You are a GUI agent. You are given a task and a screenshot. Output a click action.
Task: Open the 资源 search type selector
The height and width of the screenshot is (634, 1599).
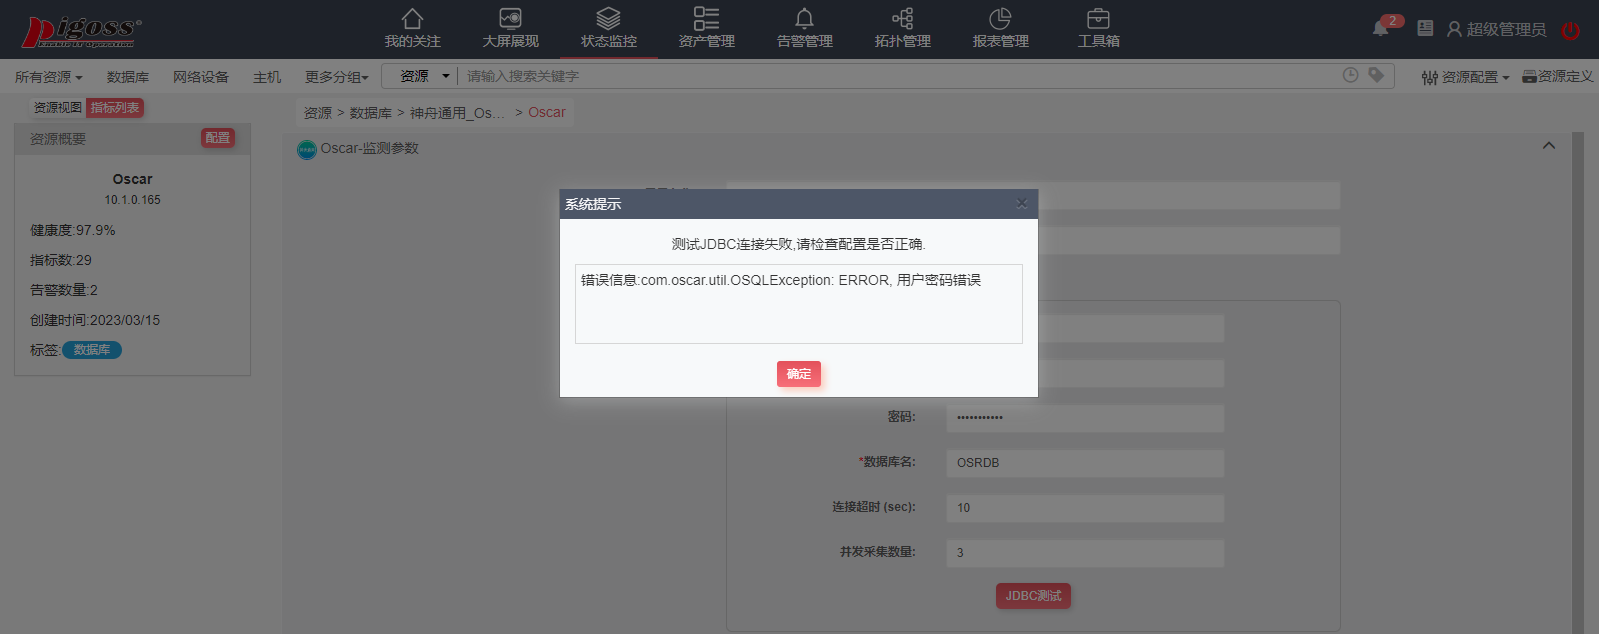click(424, 76)
